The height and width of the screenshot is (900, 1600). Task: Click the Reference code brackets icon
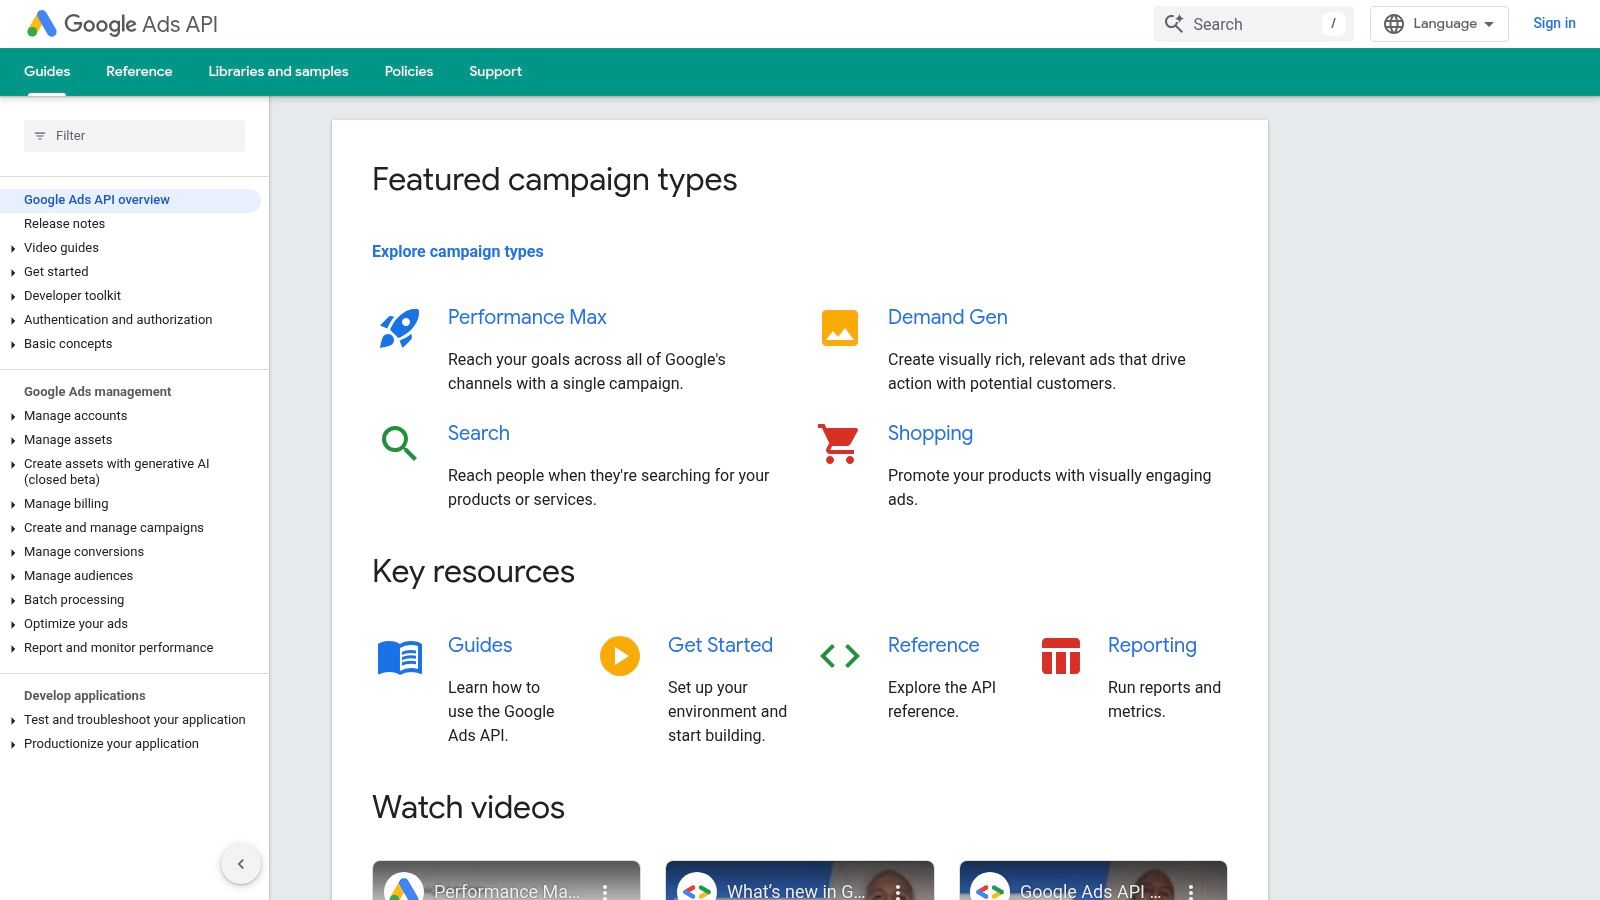[840, 657]
